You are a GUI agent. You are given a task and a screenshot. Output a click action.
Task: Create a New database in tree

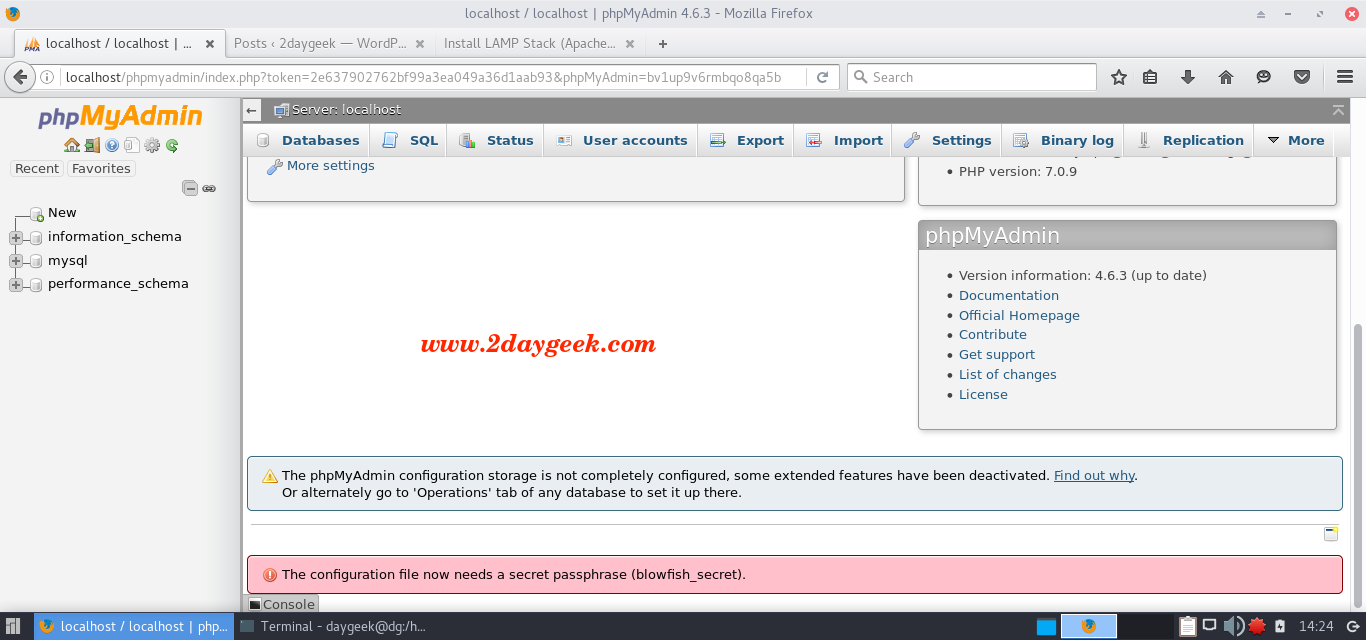62,213
